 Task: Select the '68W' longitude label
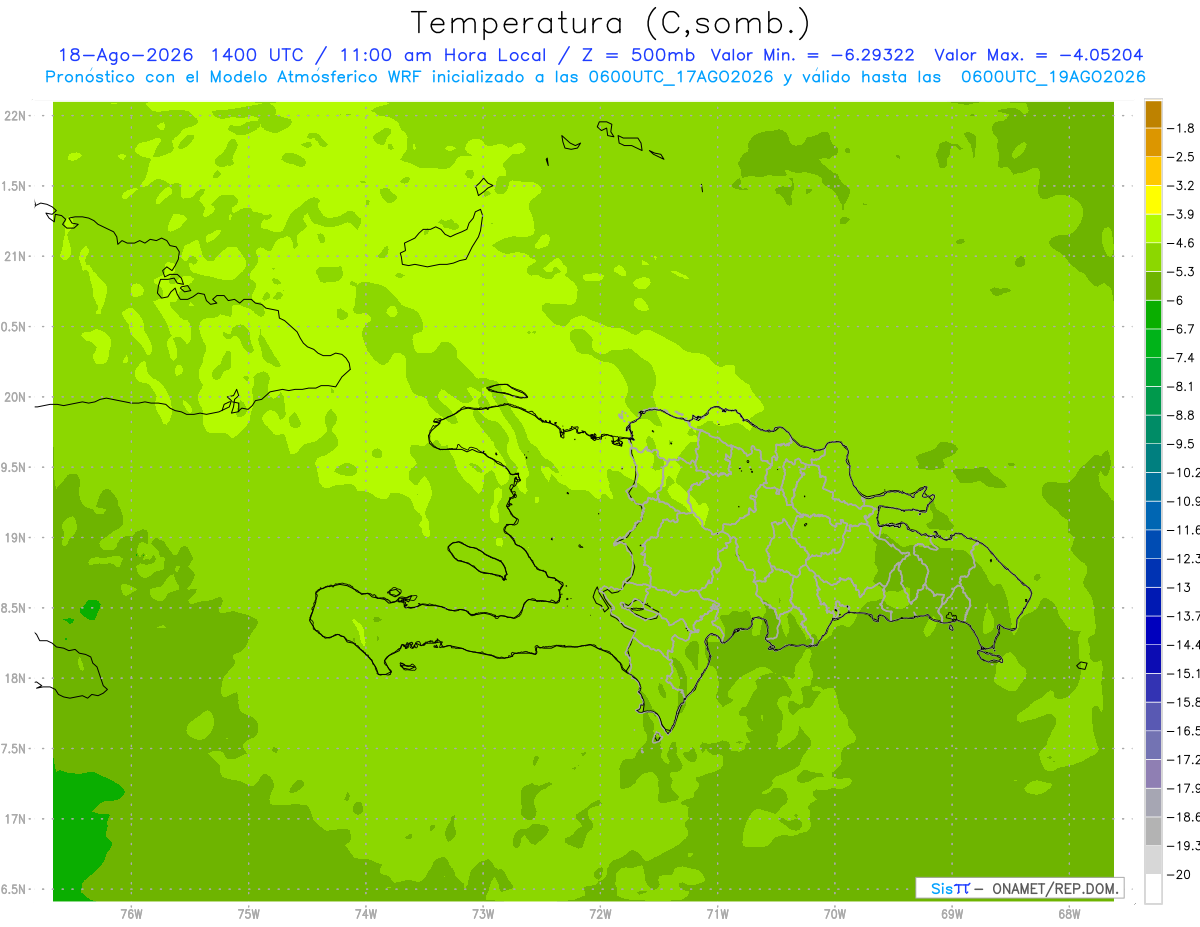pyautogui.click(x=1069, y=913)
